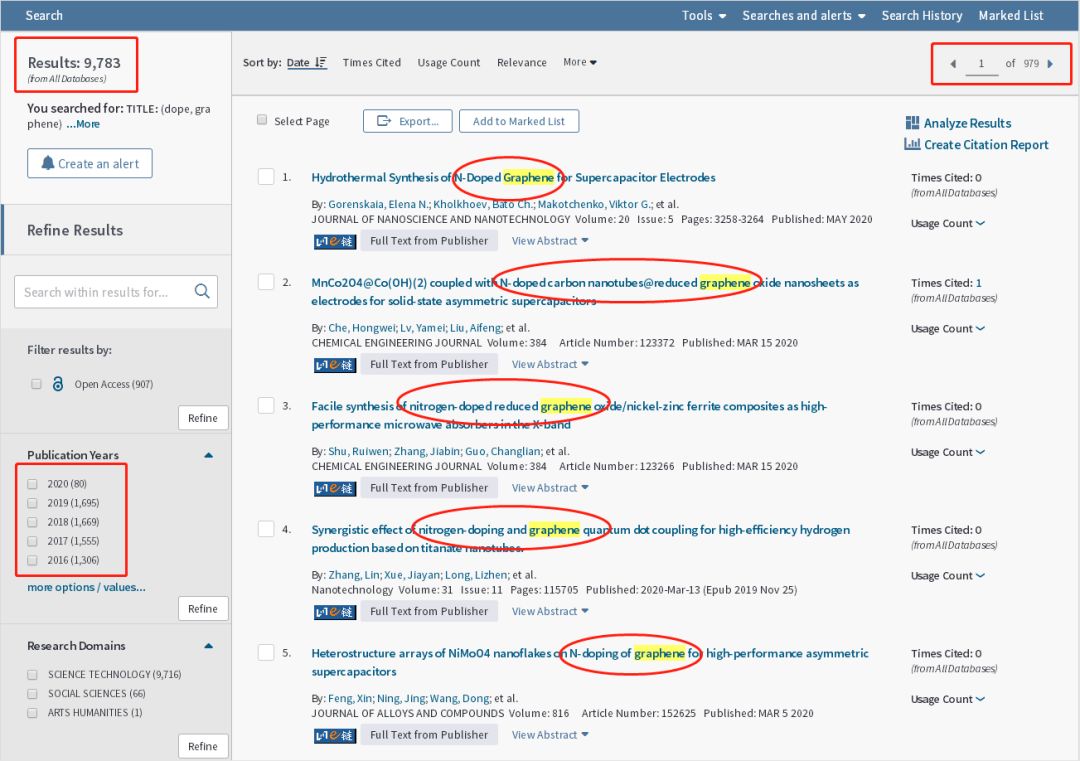The image size is (1080, 761).
Task: Check the 2018 publication year filter
Action: pos(32,522)
